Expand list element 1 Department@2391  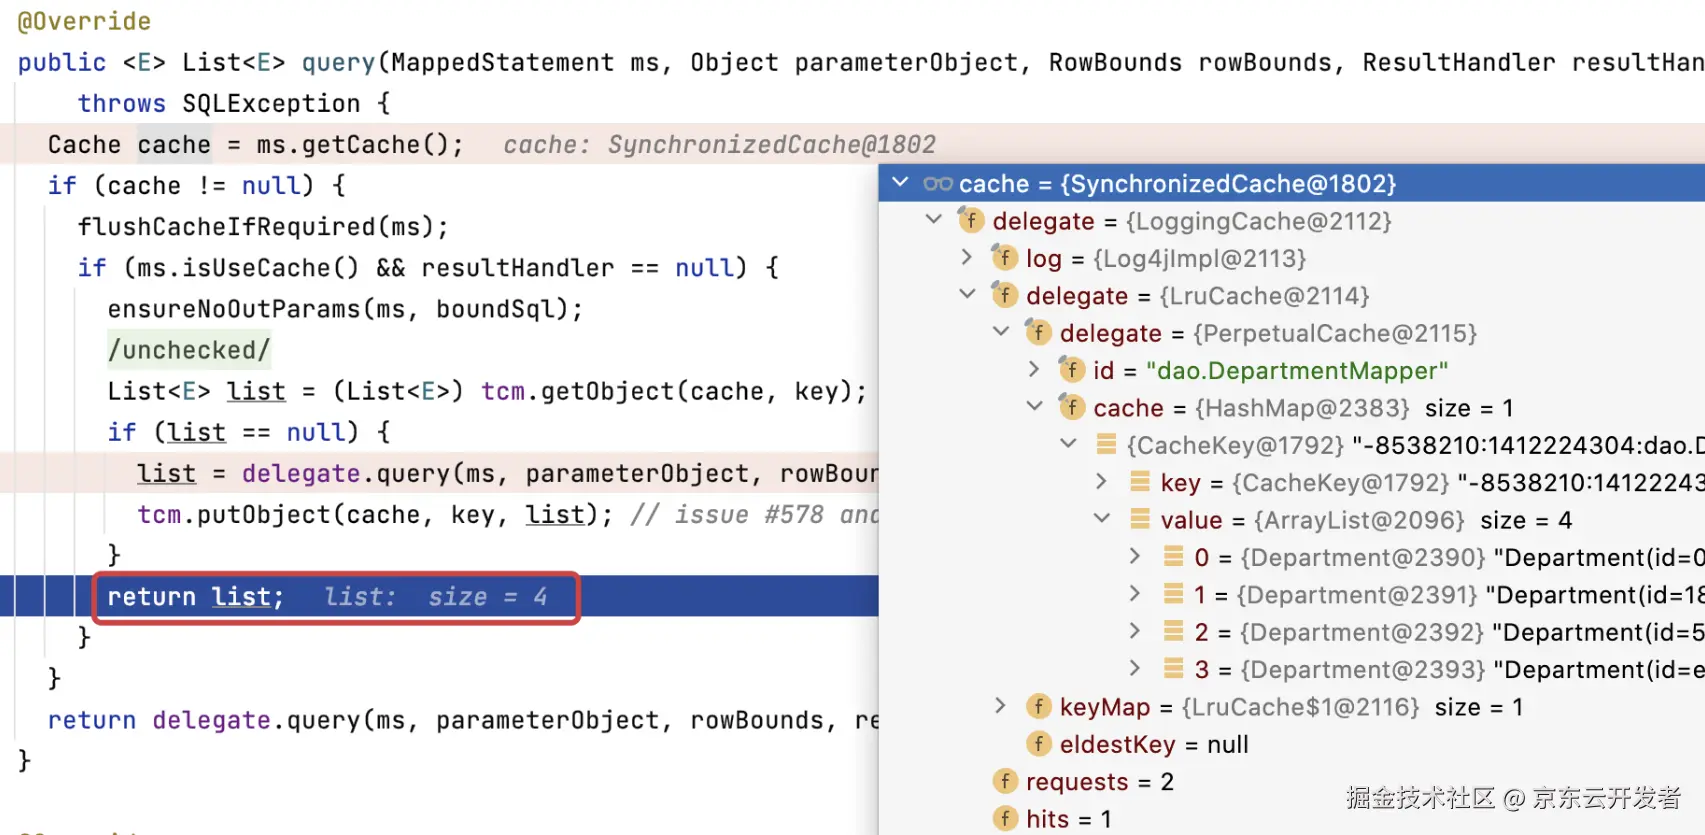tap(1135, 594)
